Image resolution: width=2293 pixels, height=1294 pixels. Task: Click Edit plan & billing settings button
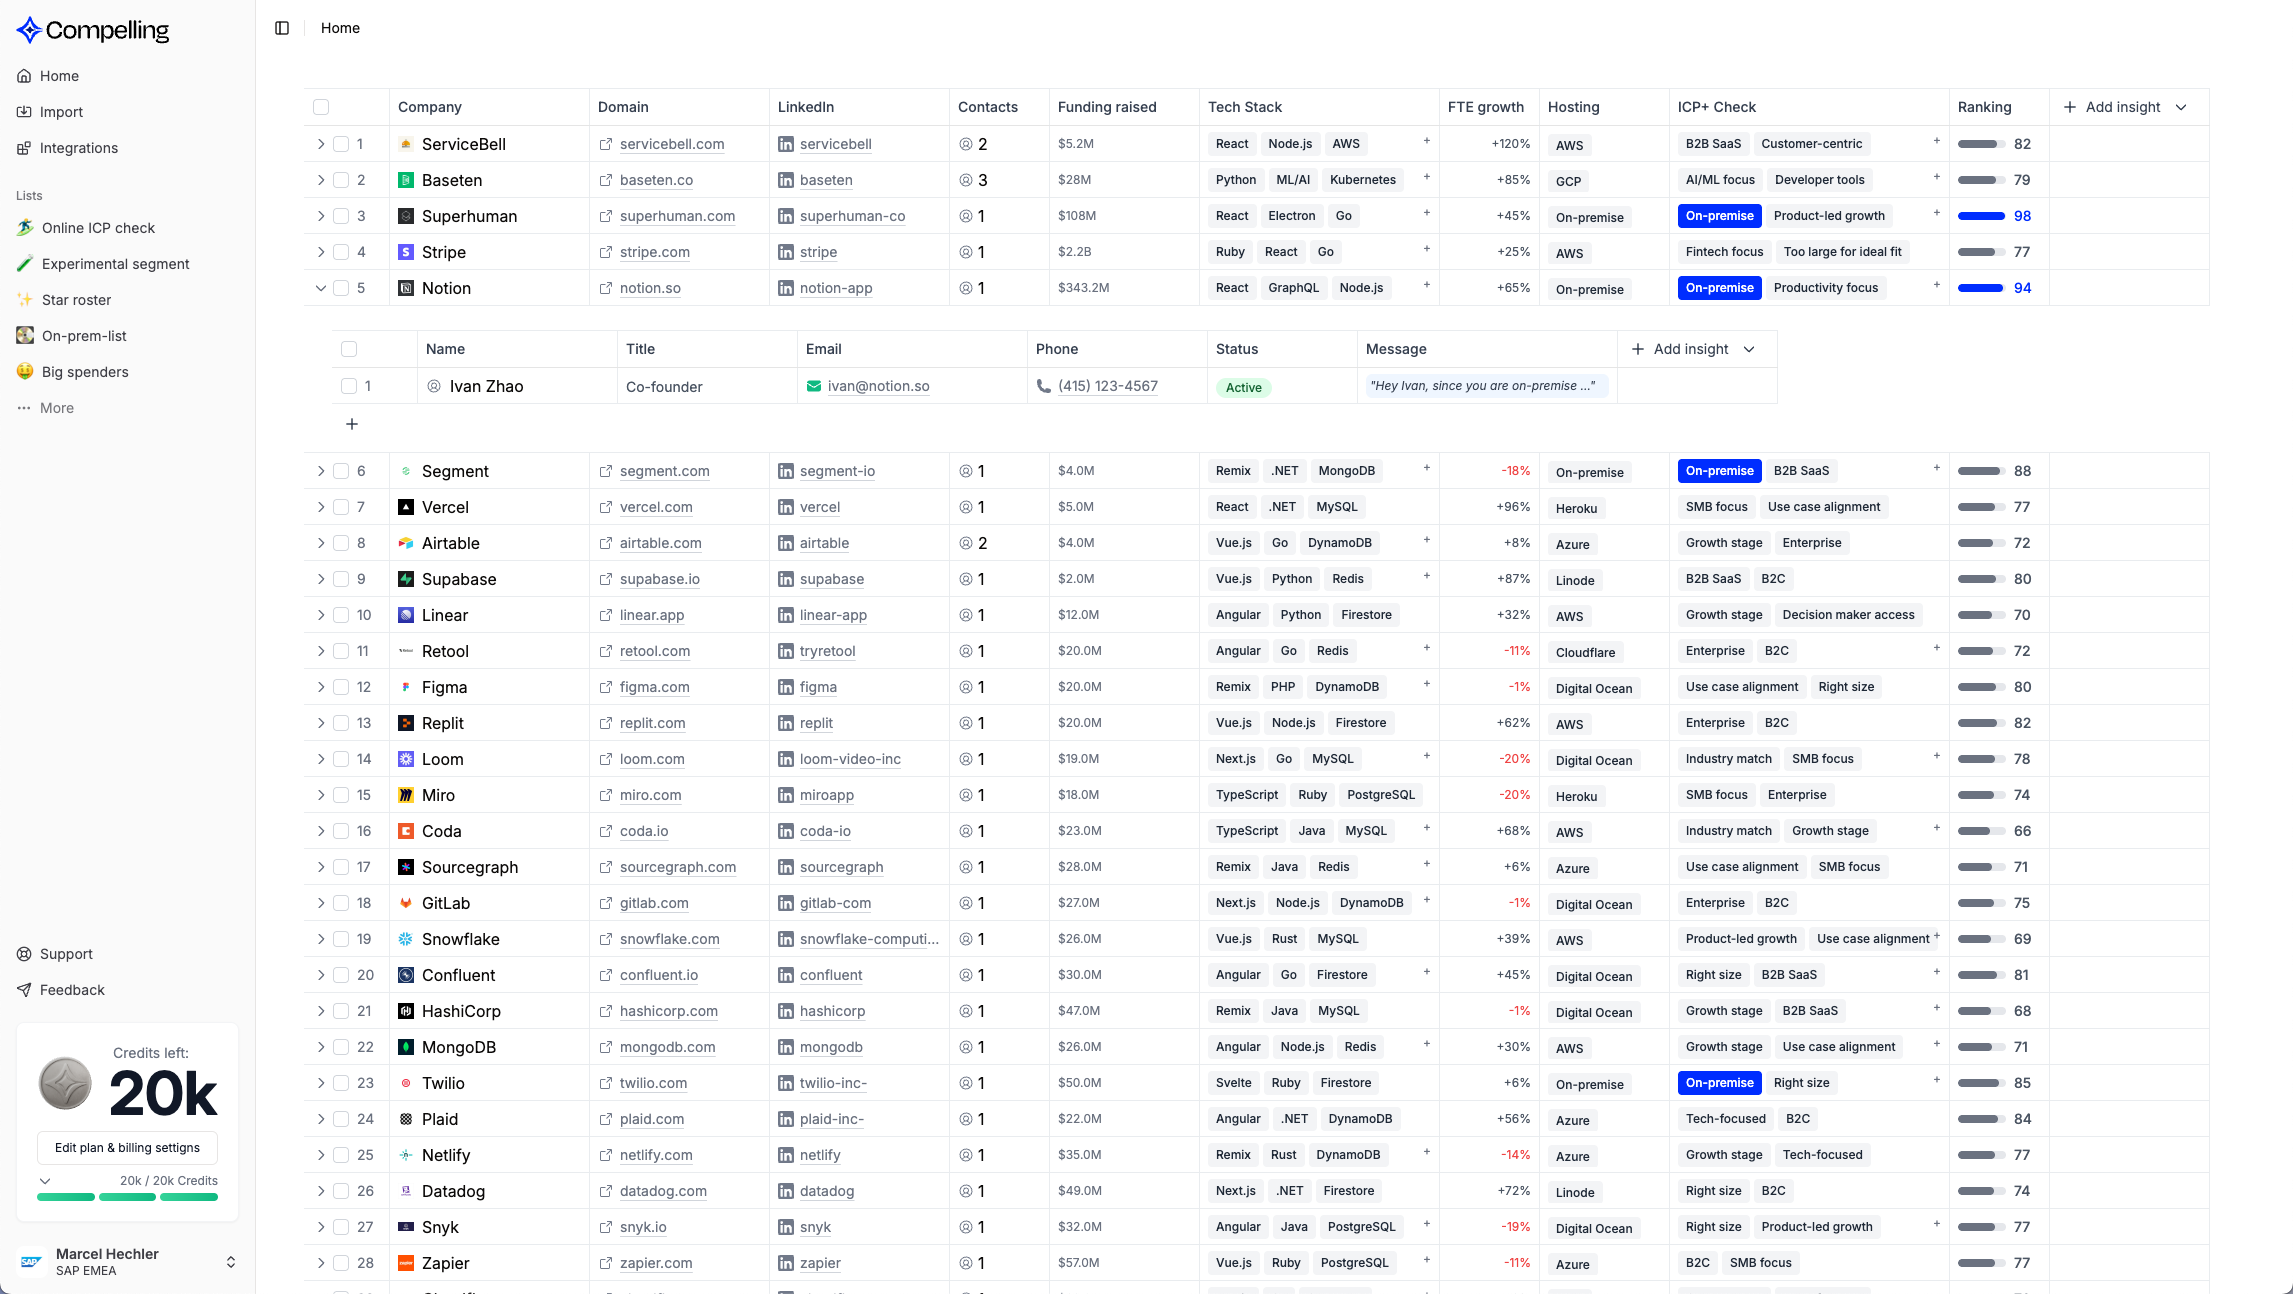coord(127,1148)
